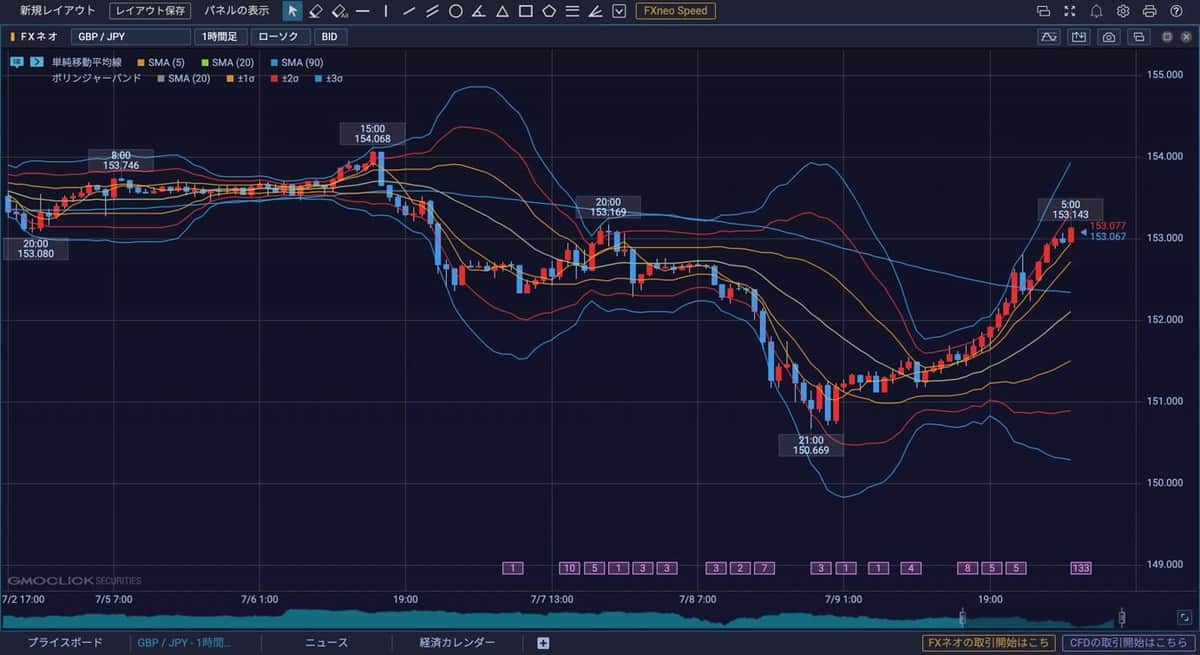Open the 経済カレンダー tab
Screen dimensions: 1200x655
457,643
